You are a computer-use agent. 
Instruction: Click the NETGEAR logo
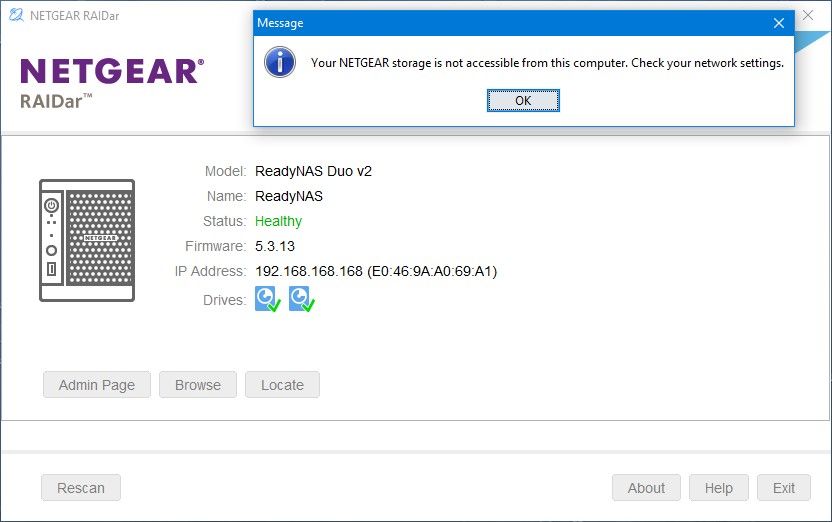coord(112,71)
